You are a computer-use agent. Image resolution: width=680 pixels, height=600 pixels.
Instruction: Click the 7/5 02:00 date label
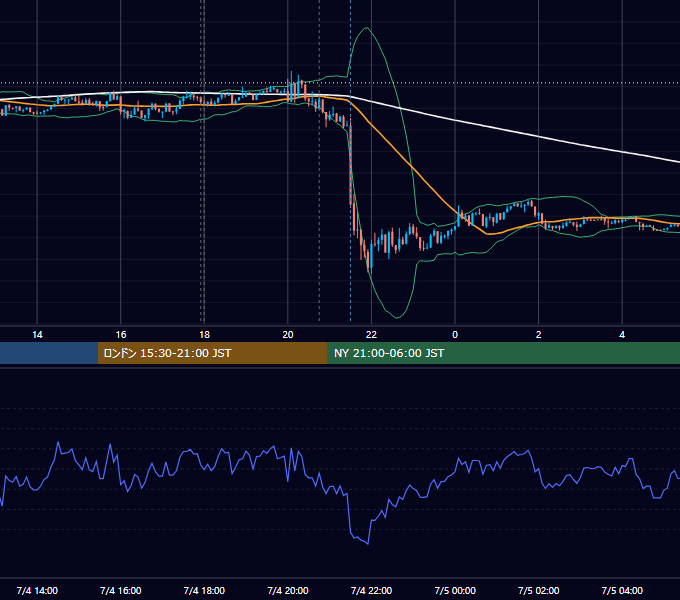539,590
